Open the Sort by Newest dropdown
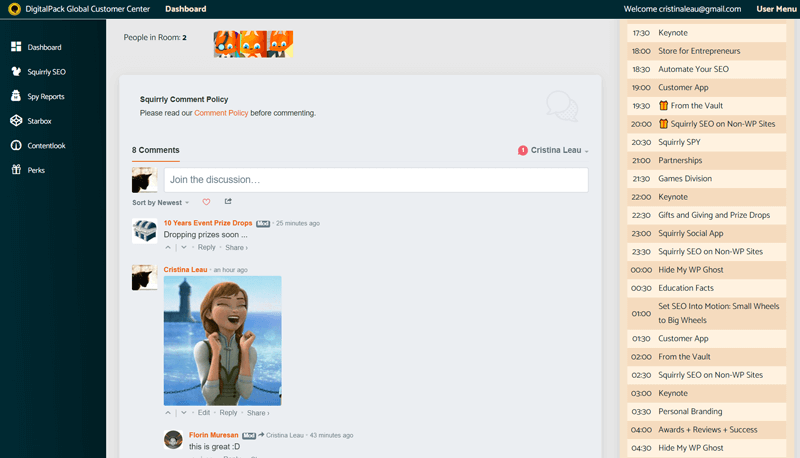Screen dimensions: 800x458 click(160, 202)
